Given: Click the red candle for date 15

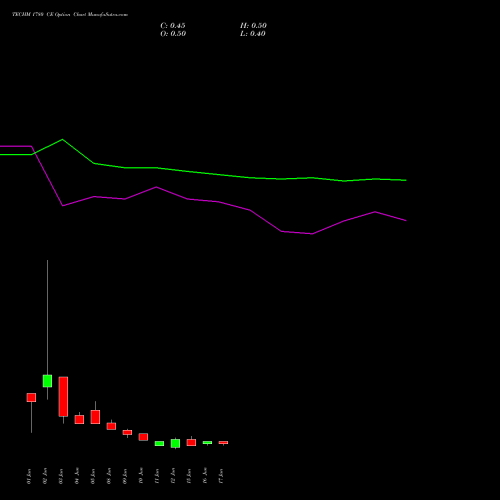Looking at the screenshot, I should (x=191, y=443).
